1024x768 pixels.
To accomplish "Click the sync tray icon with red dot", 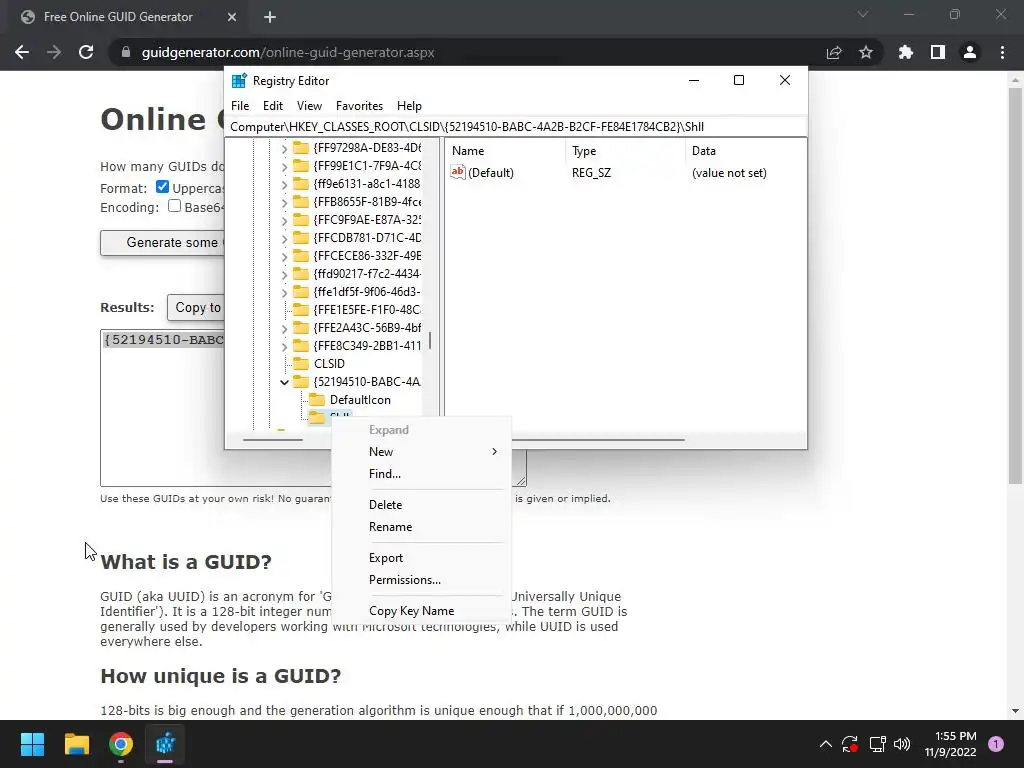I will (x=850, y=744).
